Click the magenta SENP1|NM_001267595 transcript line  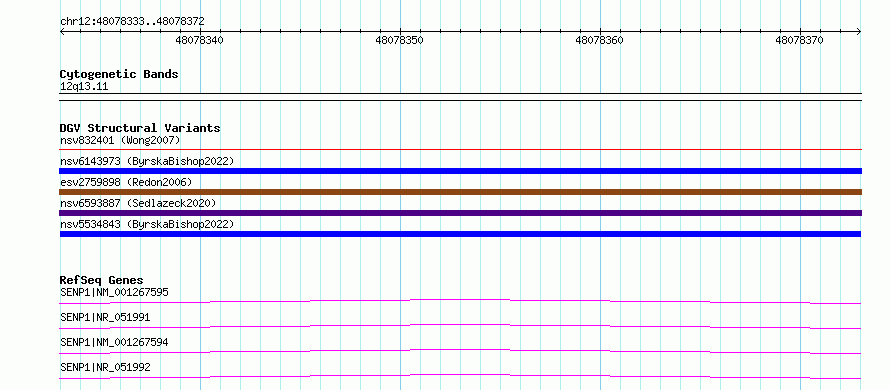tap(460, 301)
